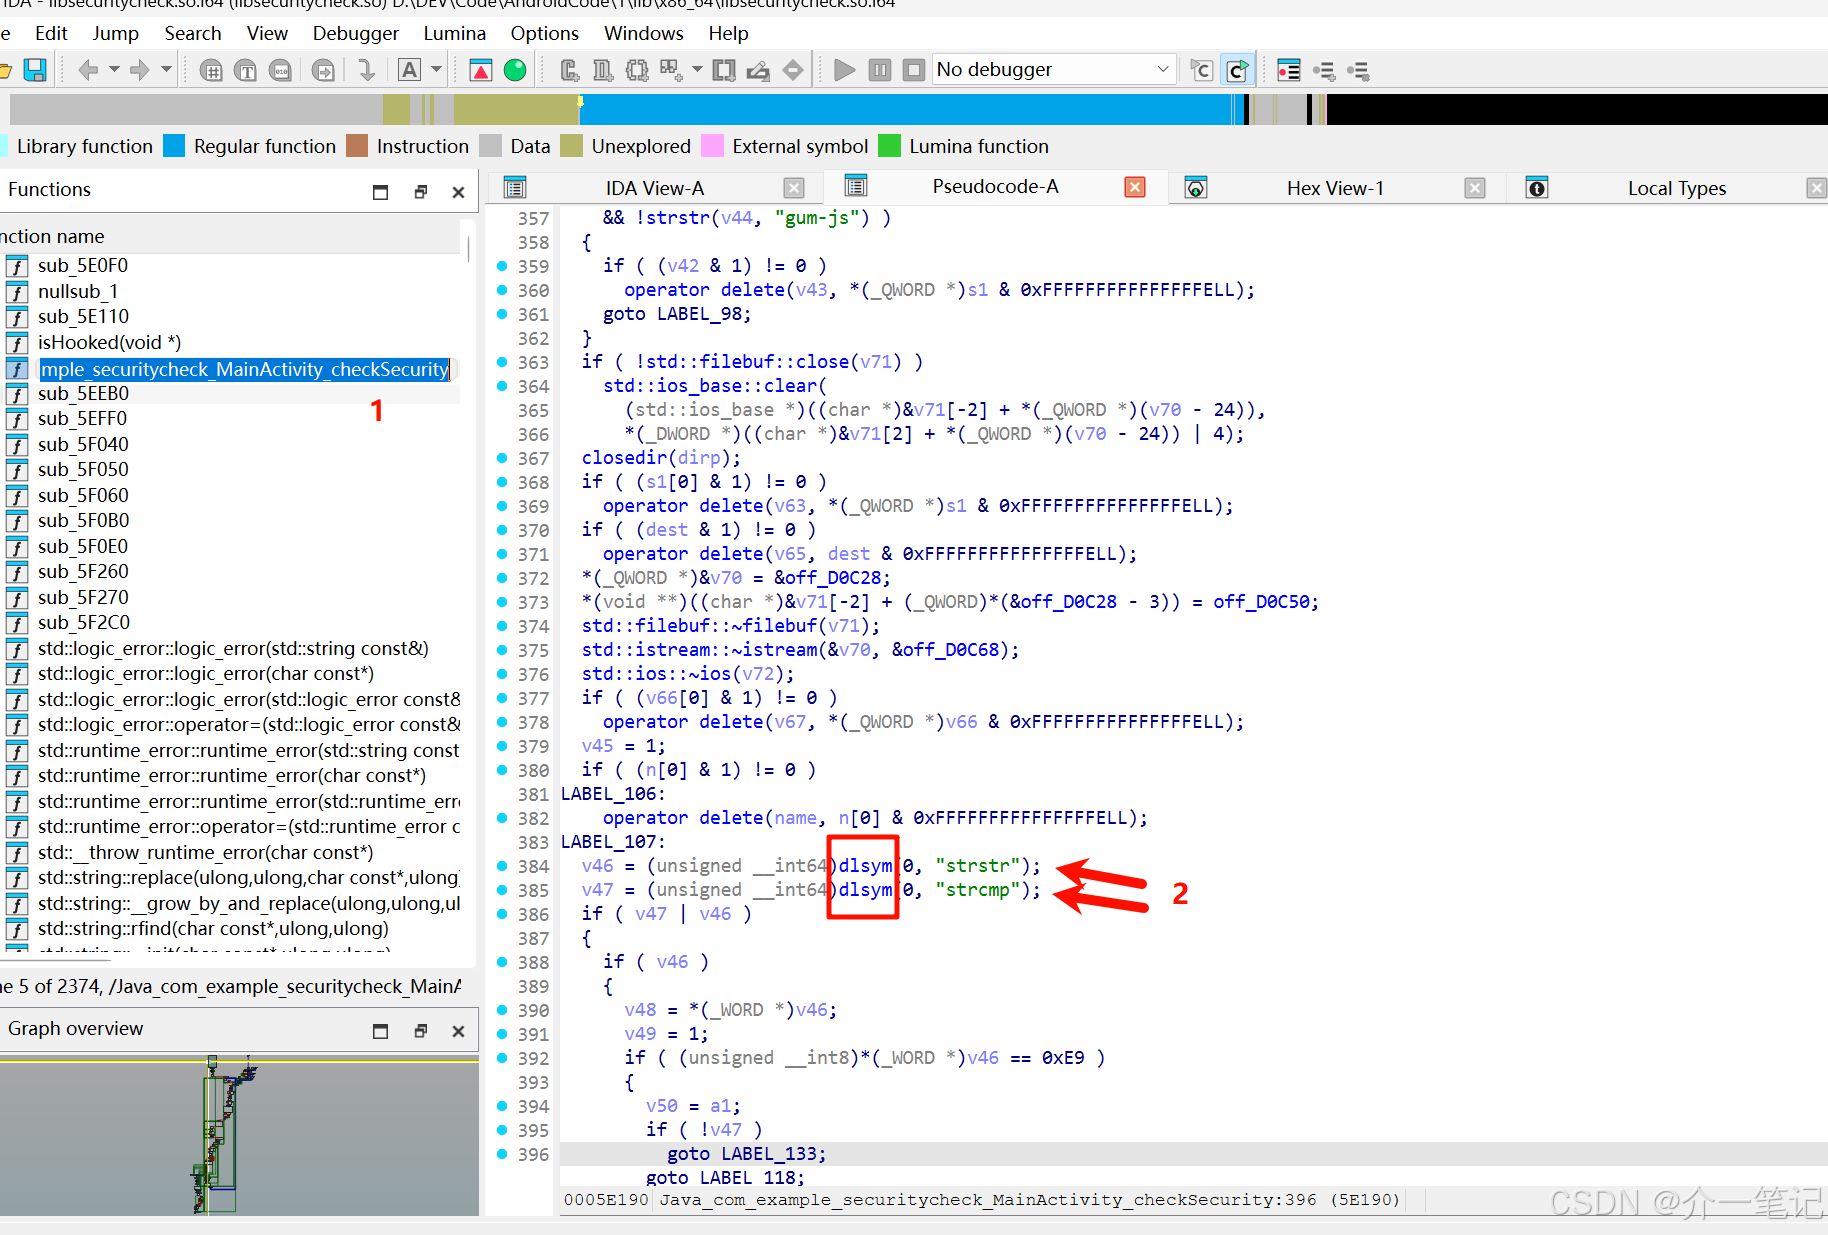Open the Lumina menu
The image size is (1828, 1235).
[455, 33]
